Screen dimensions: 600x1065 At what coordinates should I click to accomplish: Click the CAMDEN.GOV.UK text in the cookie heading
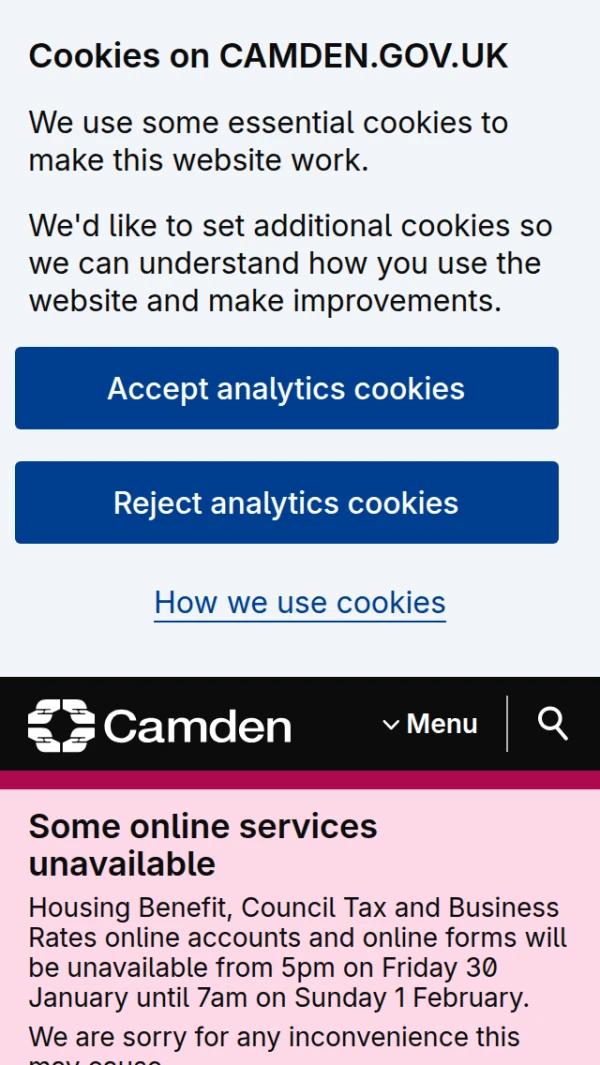point(363,56)
